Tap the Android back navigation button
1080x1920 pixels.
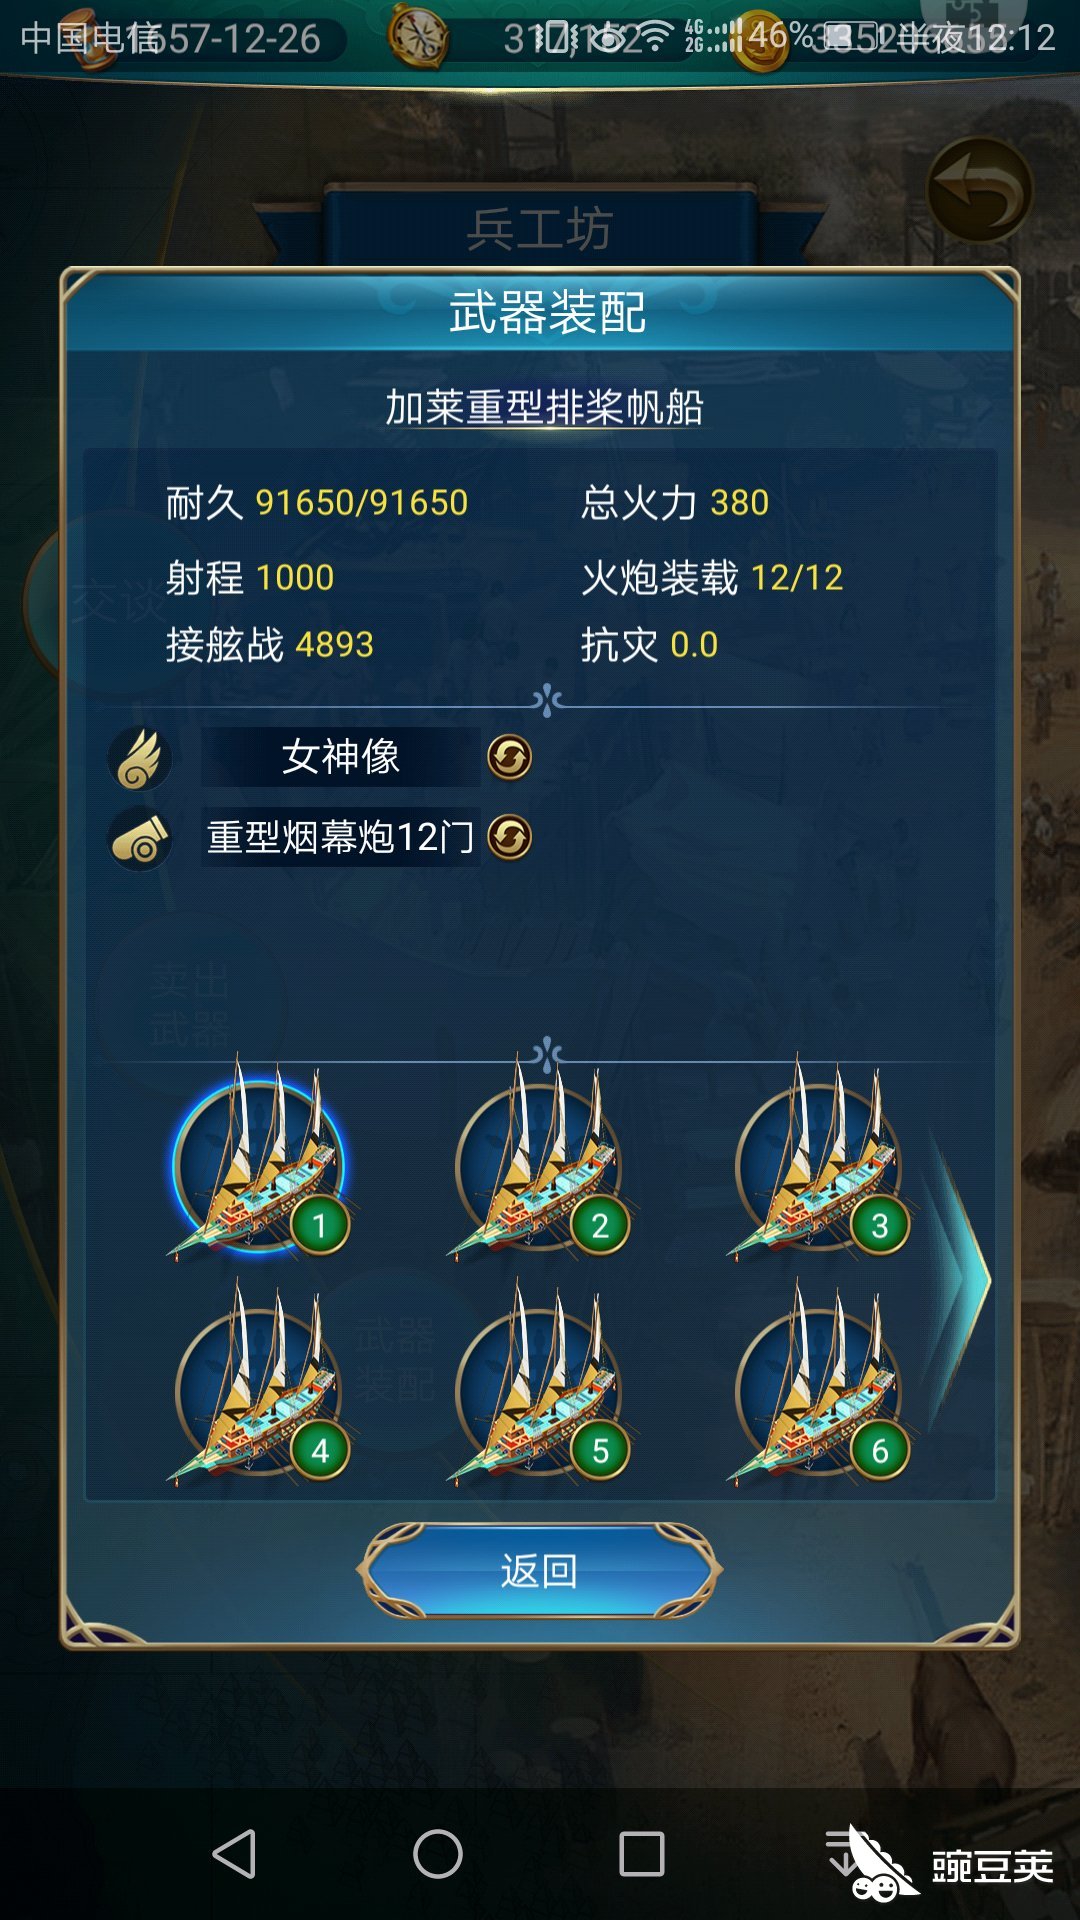click(x=236, y=1855)
